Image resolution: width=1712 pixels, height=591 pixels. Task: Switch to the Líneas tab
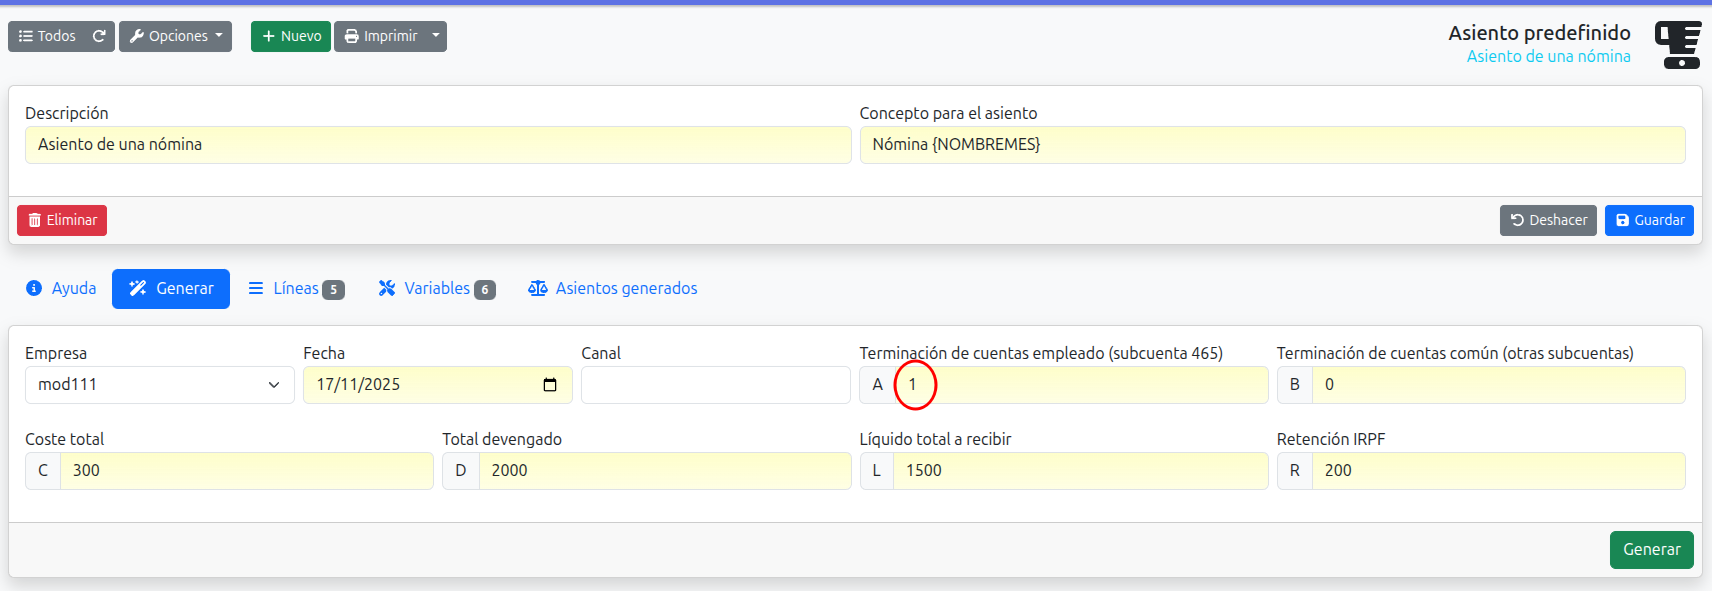(x=296, y=289)
